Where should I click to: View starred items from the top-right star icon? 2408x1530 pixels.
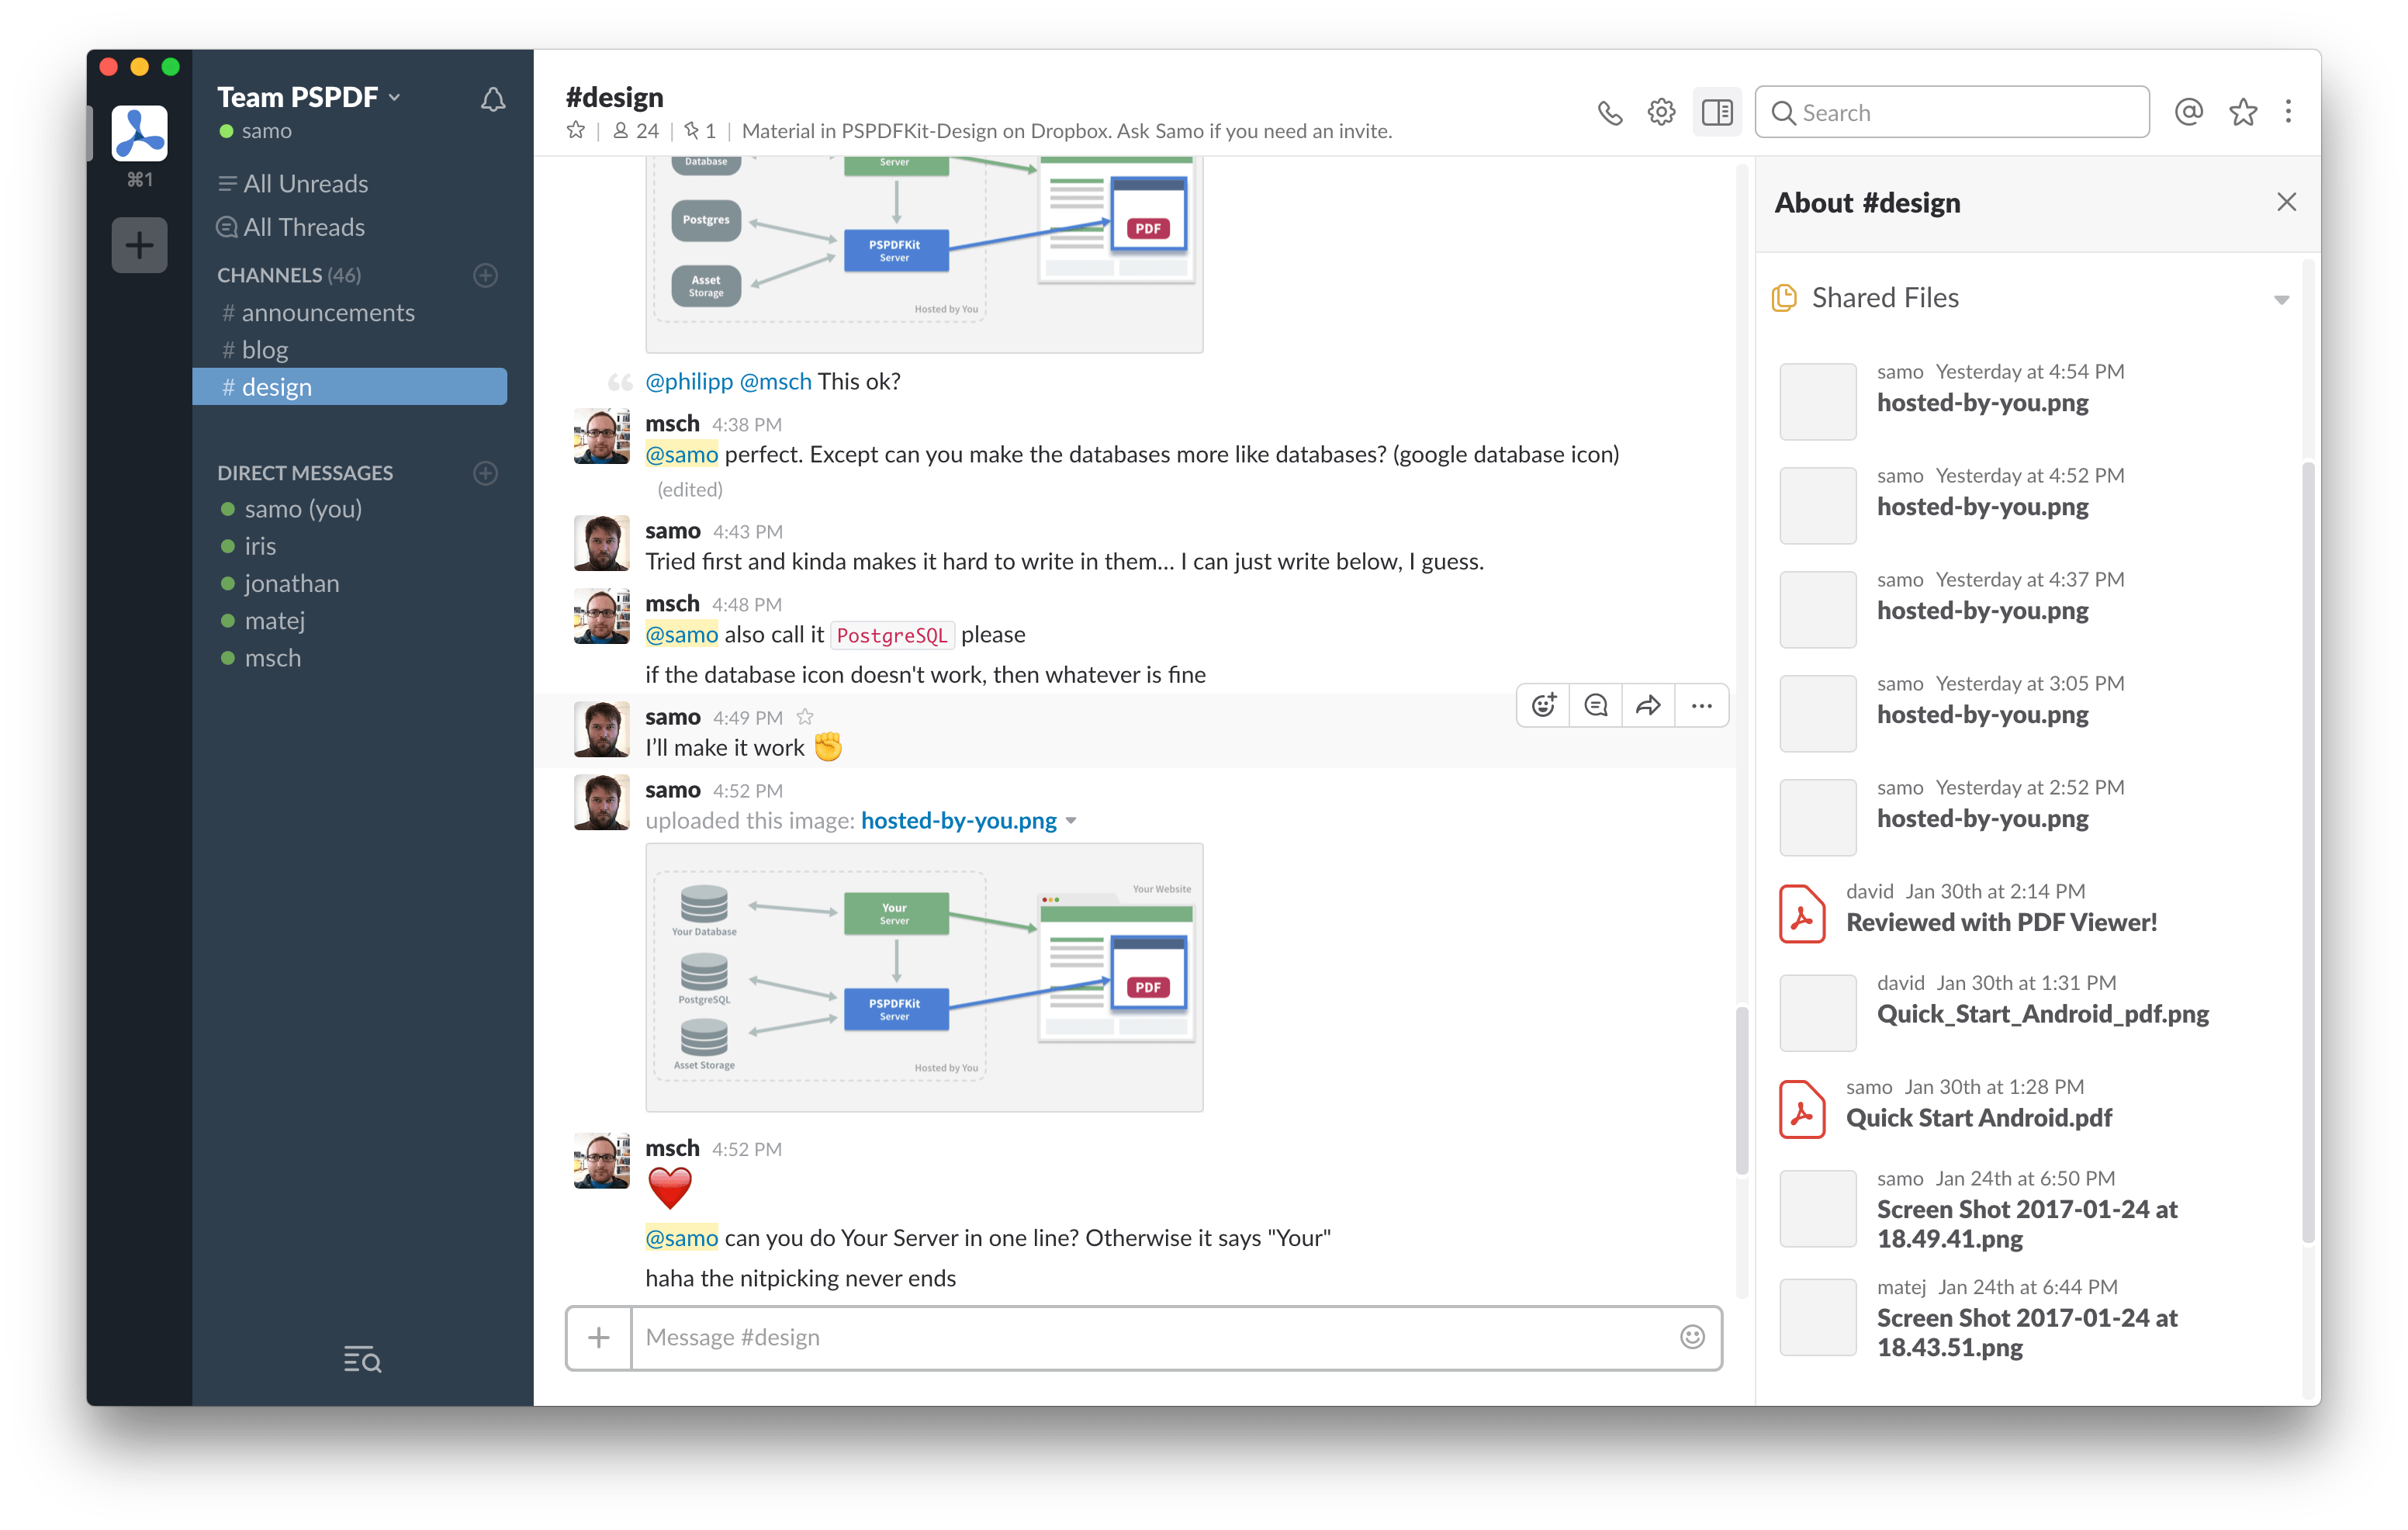coord(2243,112)
